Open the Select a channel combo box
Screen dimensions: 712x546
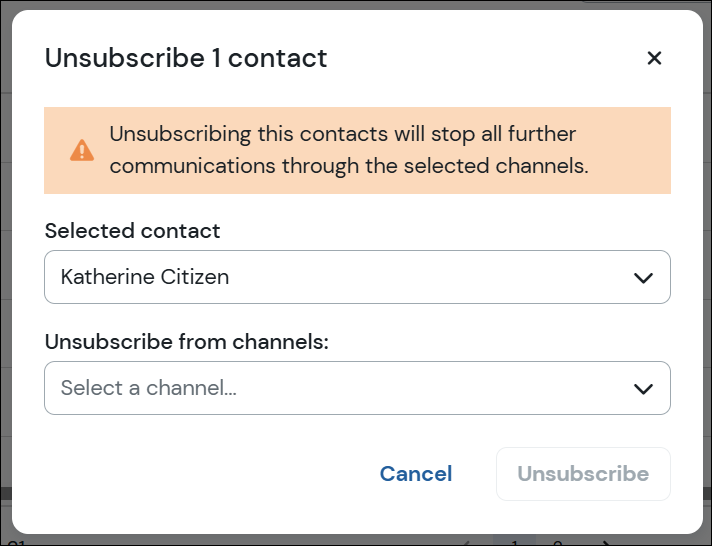(x=357, y=388)
